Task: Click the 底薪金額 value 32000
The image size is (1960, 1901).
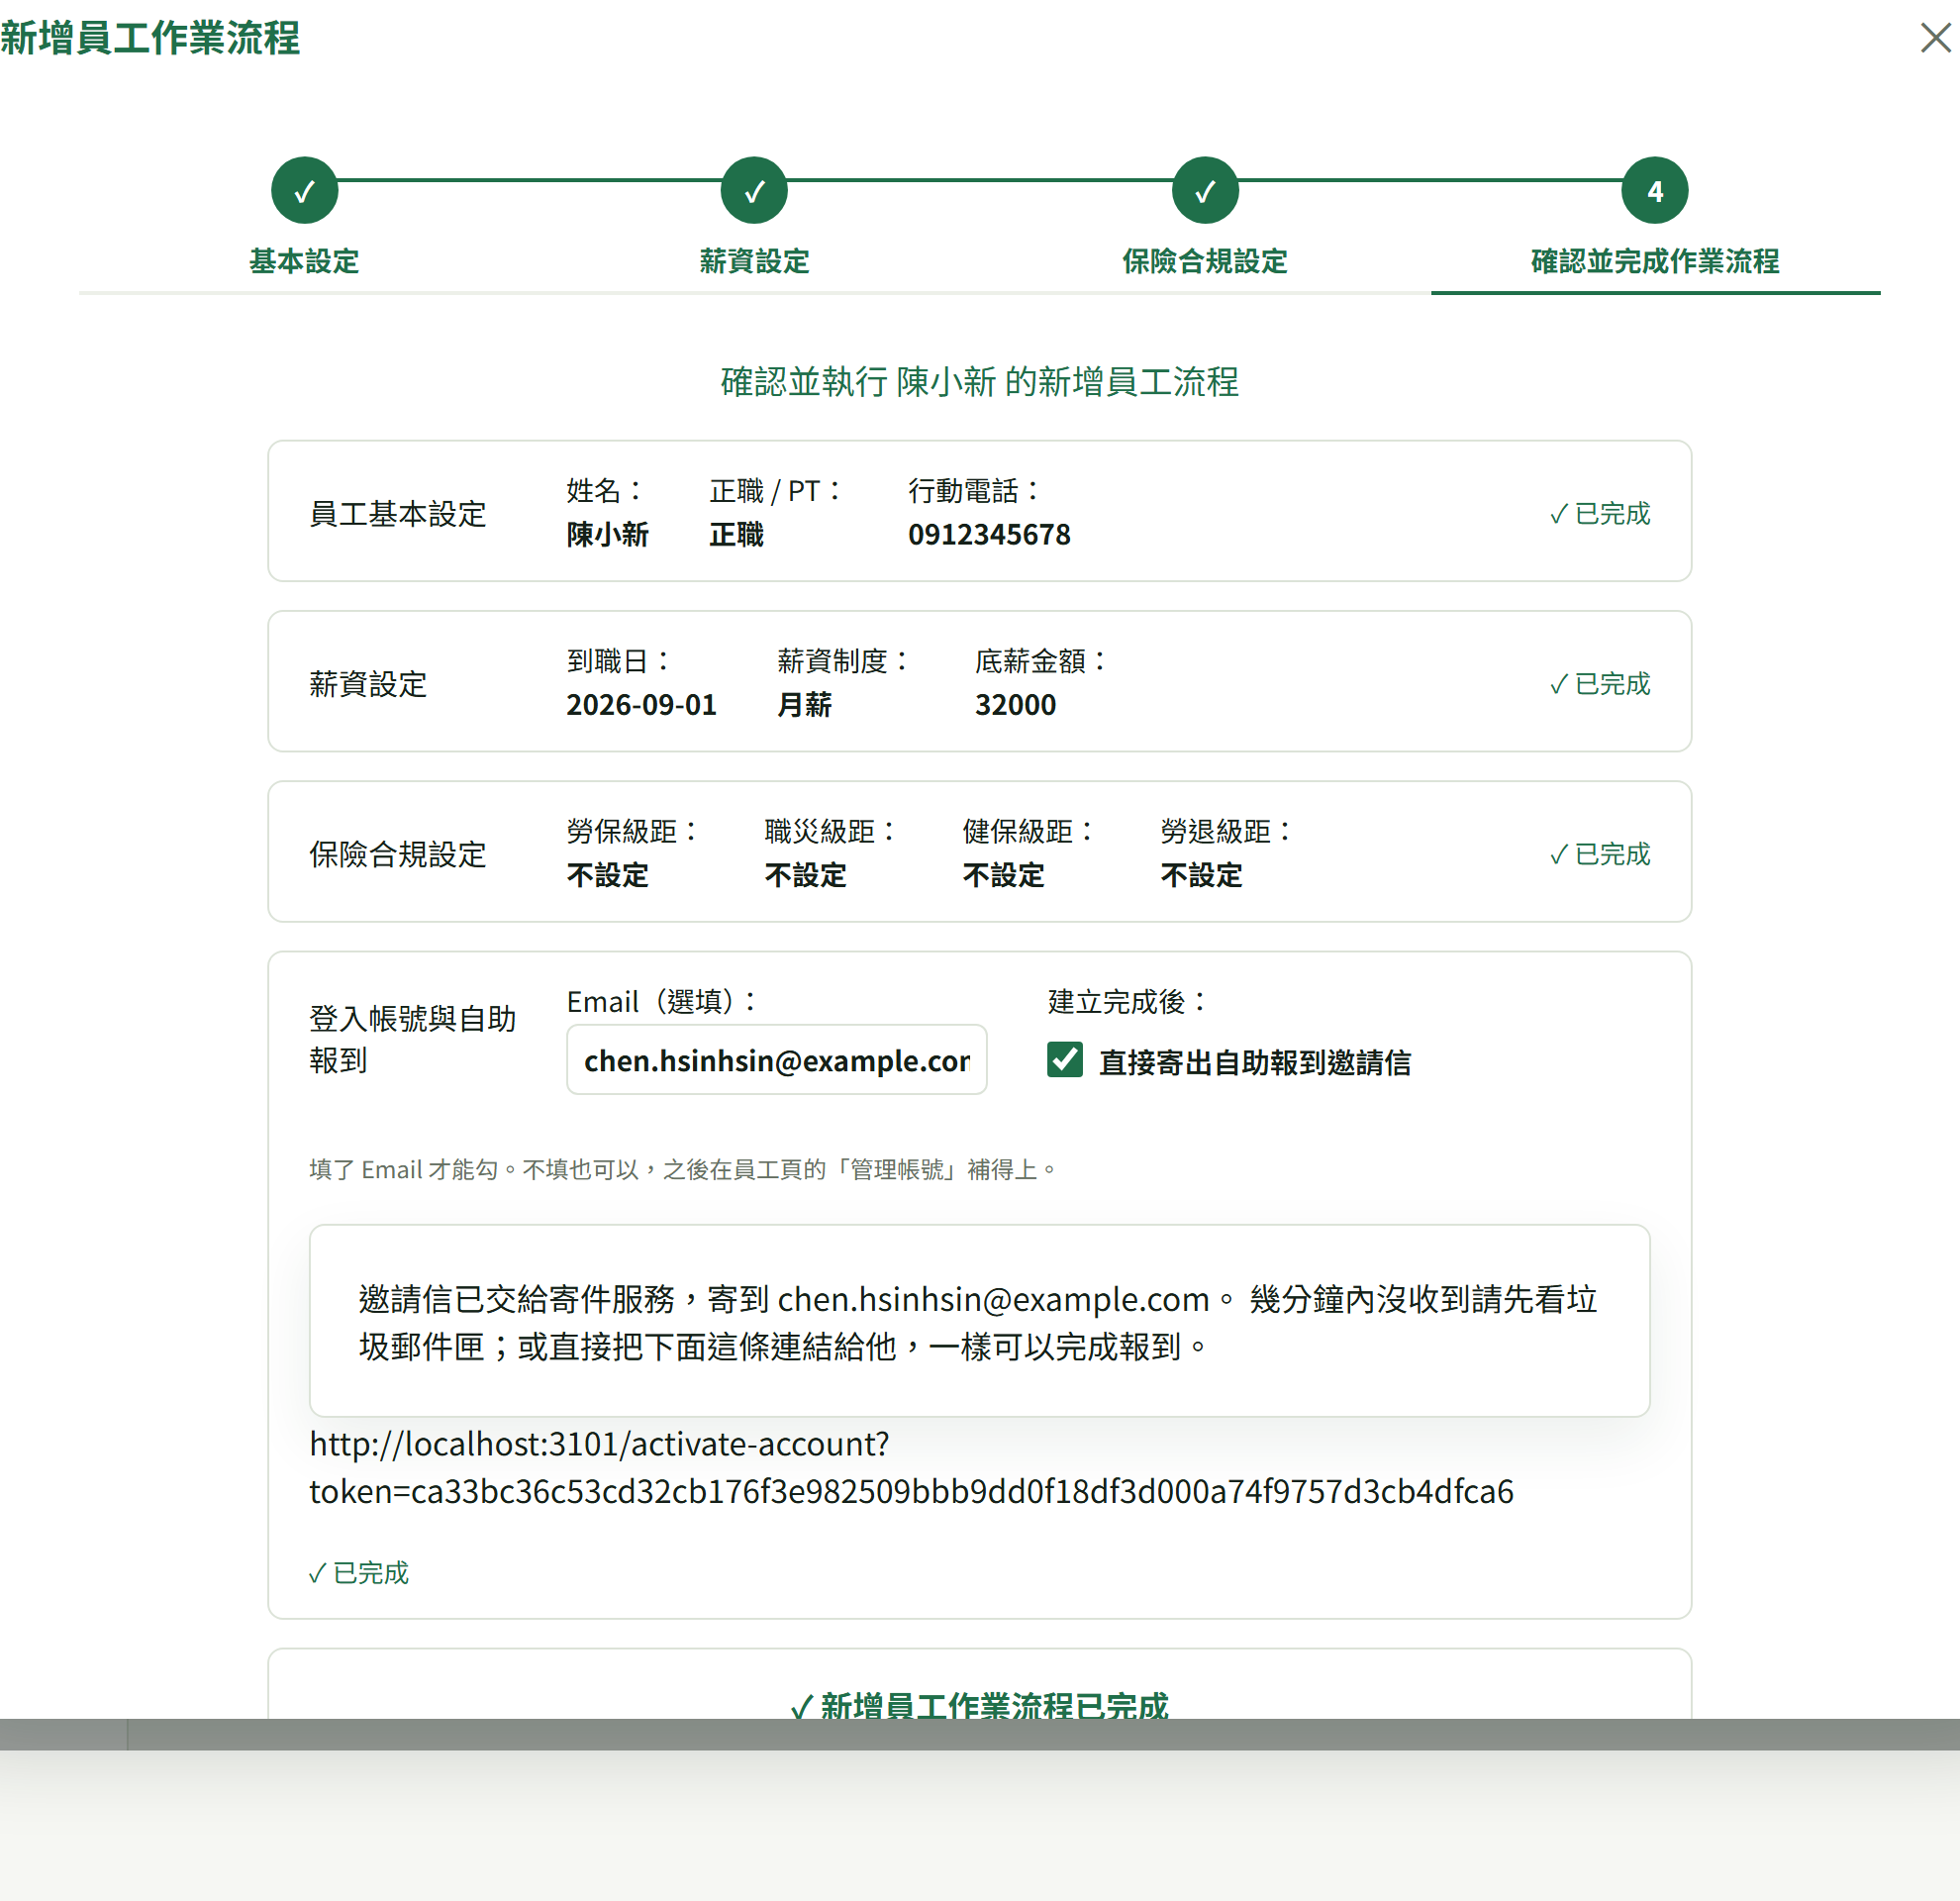Action: [x=1015, y=705]
